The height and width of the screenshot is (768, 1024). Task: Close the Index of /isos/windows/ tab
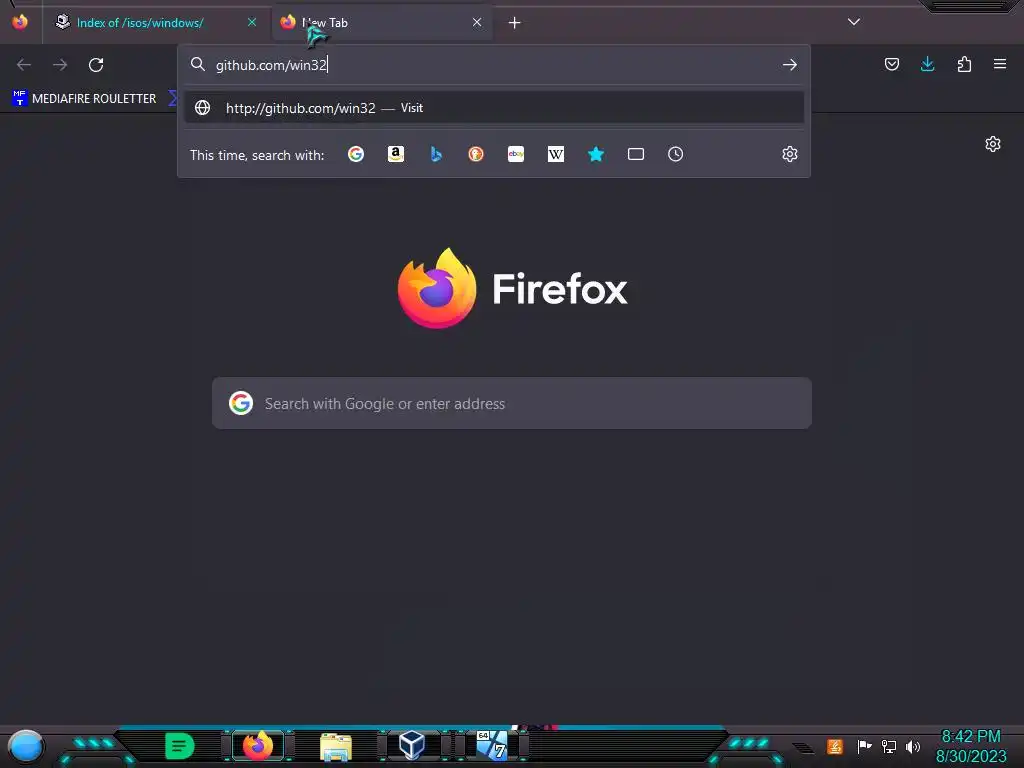pyautogui.click(x=252, y=22)
